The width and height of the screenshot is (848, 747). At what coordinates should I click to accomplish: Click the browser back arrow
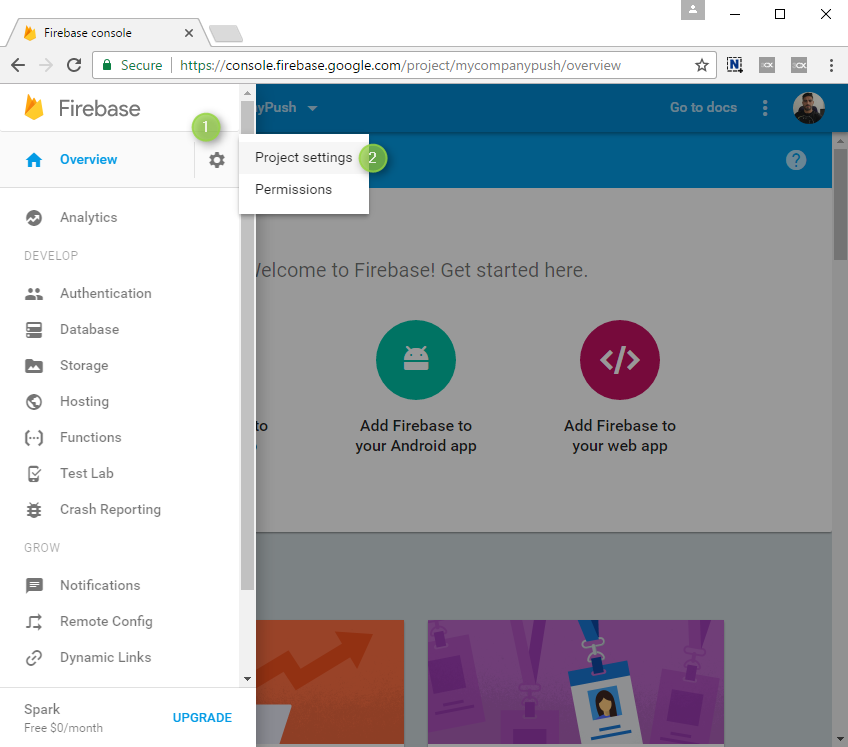pos(18,65)
